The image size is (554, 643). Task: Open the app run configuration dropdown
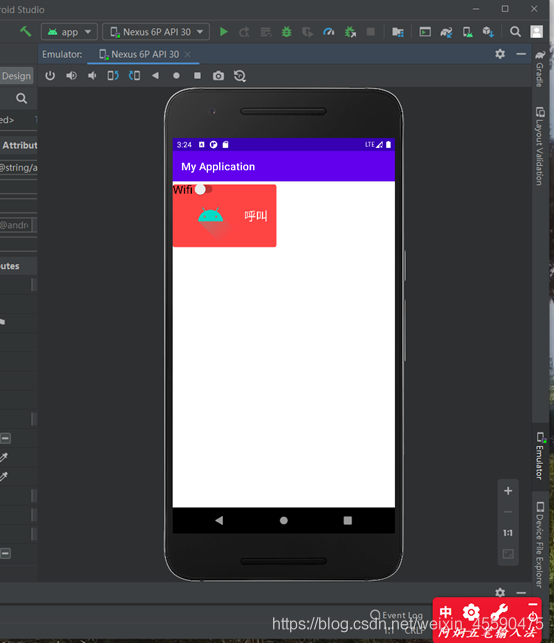point(69,32)
